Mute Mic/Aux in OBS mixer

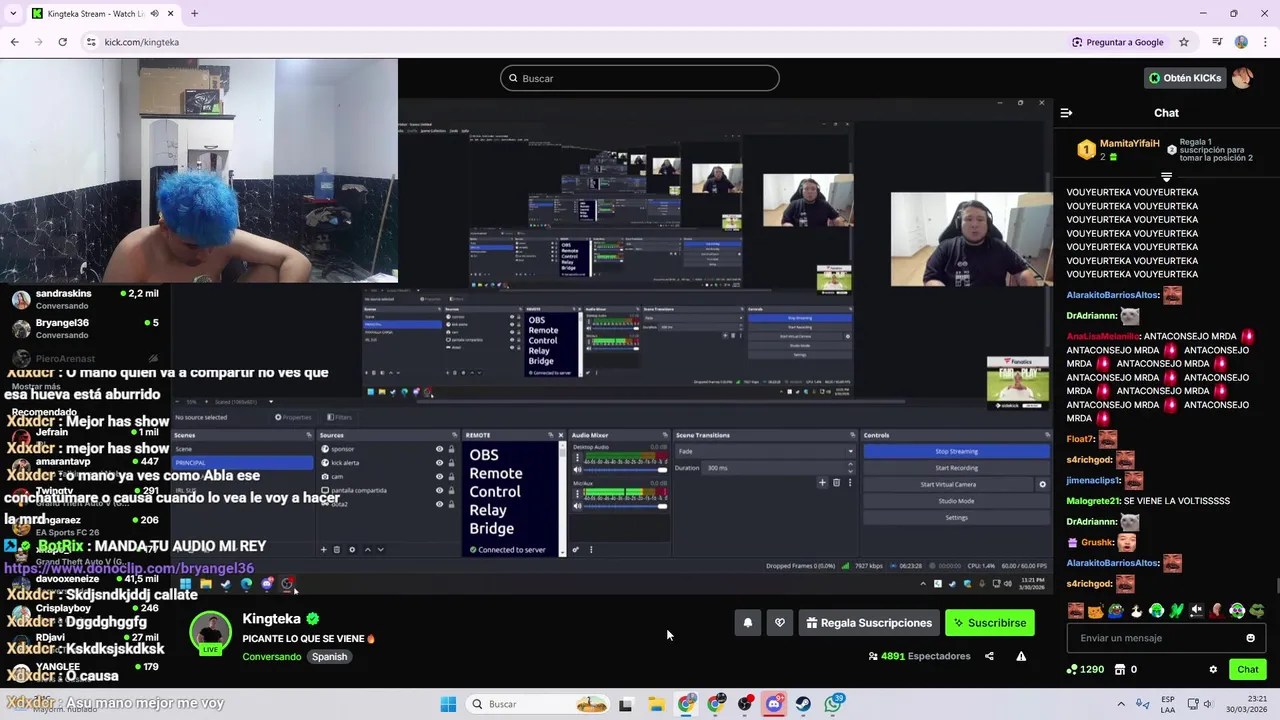coord(577,506)
